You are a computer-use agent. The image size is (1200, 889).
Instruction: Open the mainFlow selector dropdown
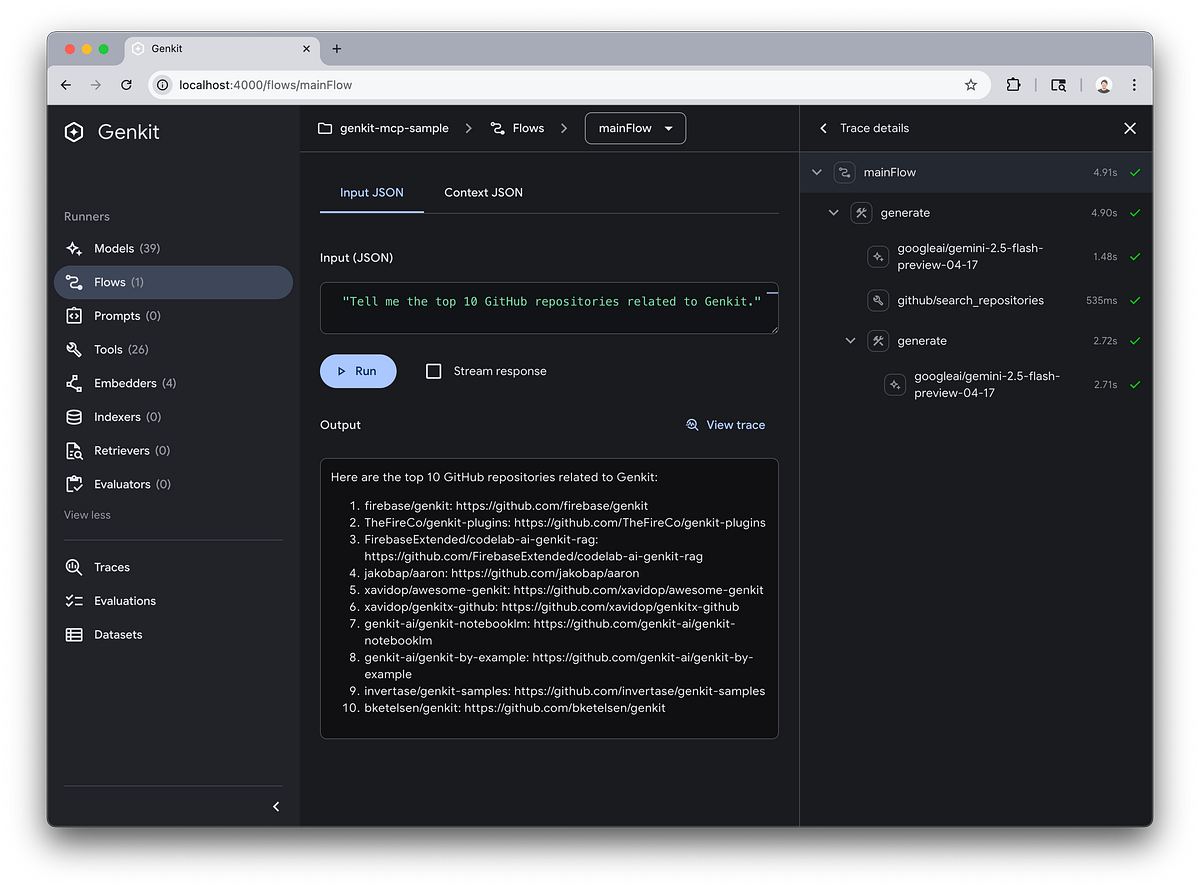coord(635,128)
